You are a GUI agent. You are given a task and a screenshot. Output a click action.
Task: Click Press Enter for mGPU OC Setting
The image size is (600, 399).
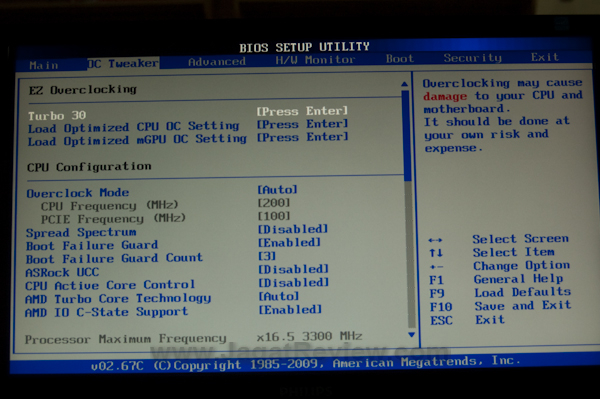coord(302,137)
